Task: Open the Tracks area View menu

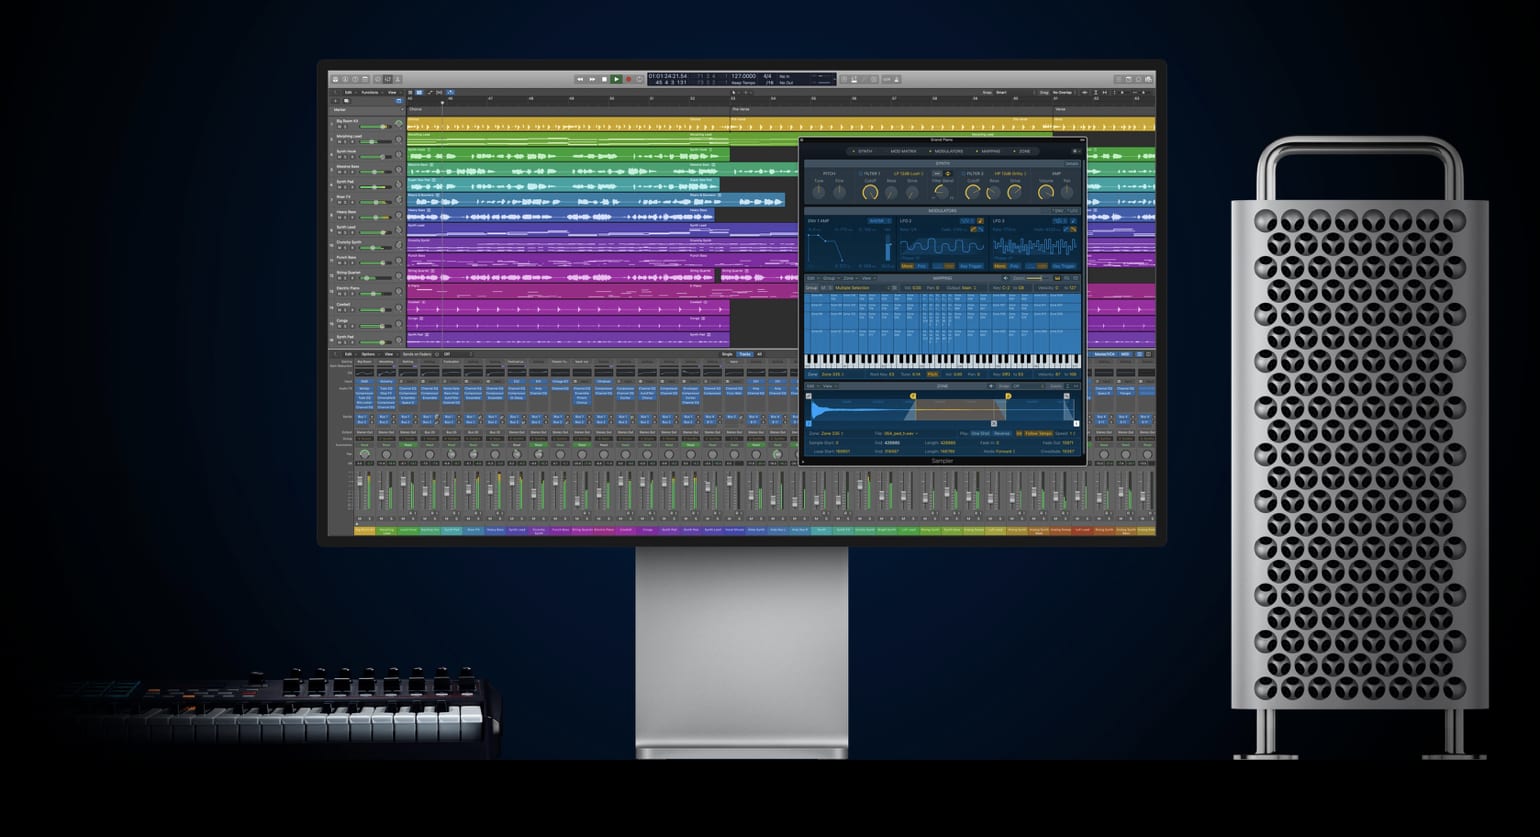Action: pyautogui.click(x=392, y=92)
